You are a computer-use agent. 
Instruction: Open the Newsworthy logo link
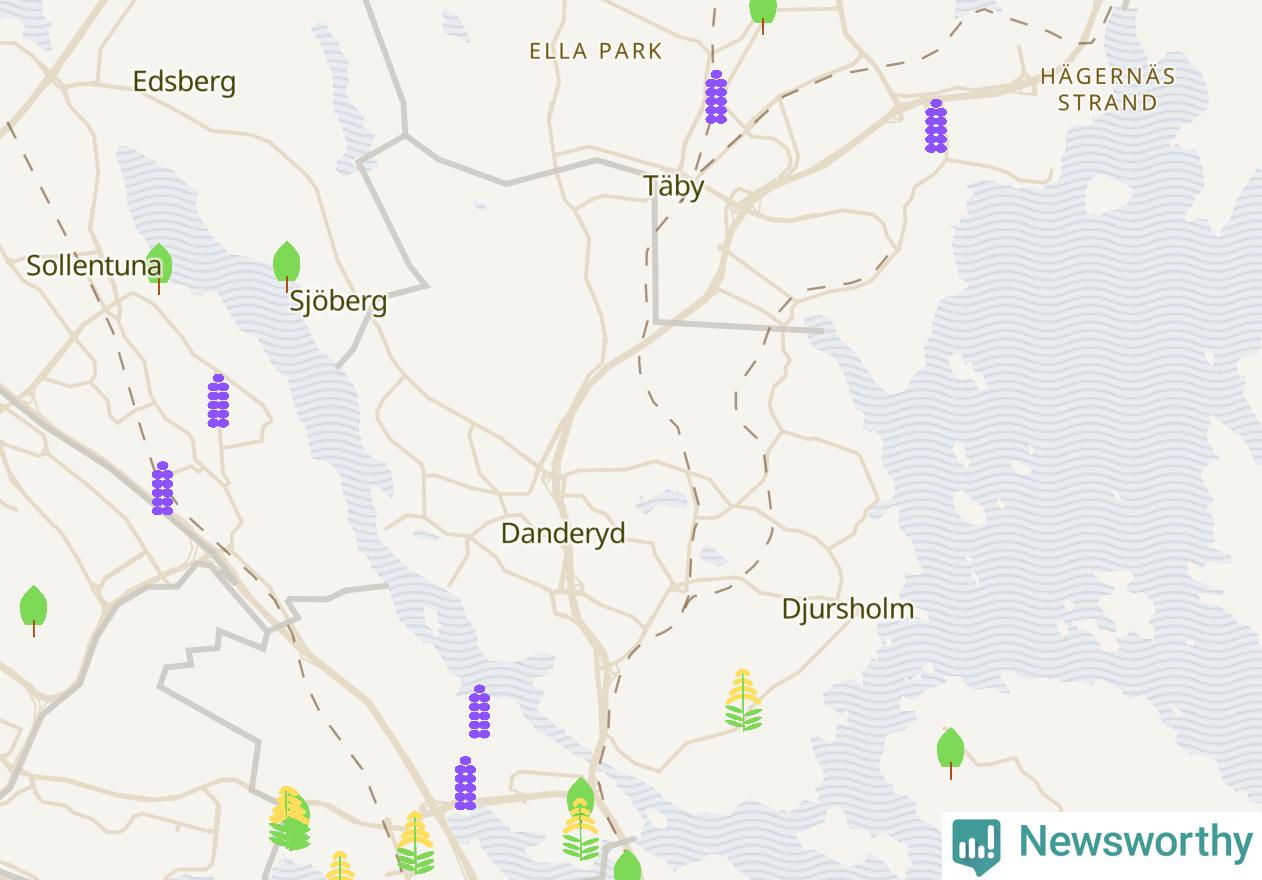click(1102, 843)
